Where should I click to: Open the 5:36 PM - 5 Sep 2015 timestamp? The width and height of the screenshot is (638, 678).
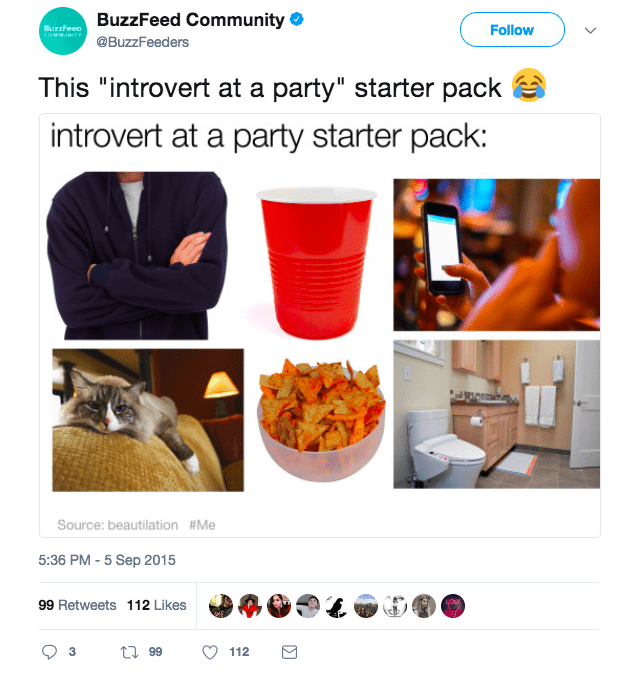(x=107, y=560)
